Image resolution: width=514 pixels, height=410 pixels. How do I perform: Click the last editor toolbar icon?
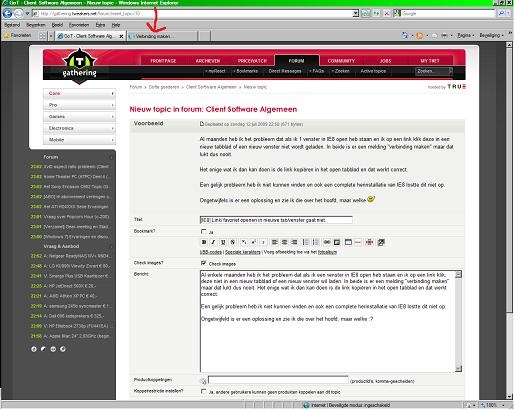pos(381,242)
